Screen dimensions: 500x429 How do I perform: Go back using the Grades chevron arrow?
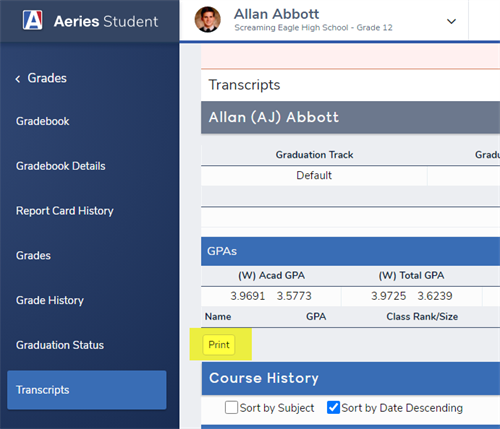click(18, 79)
